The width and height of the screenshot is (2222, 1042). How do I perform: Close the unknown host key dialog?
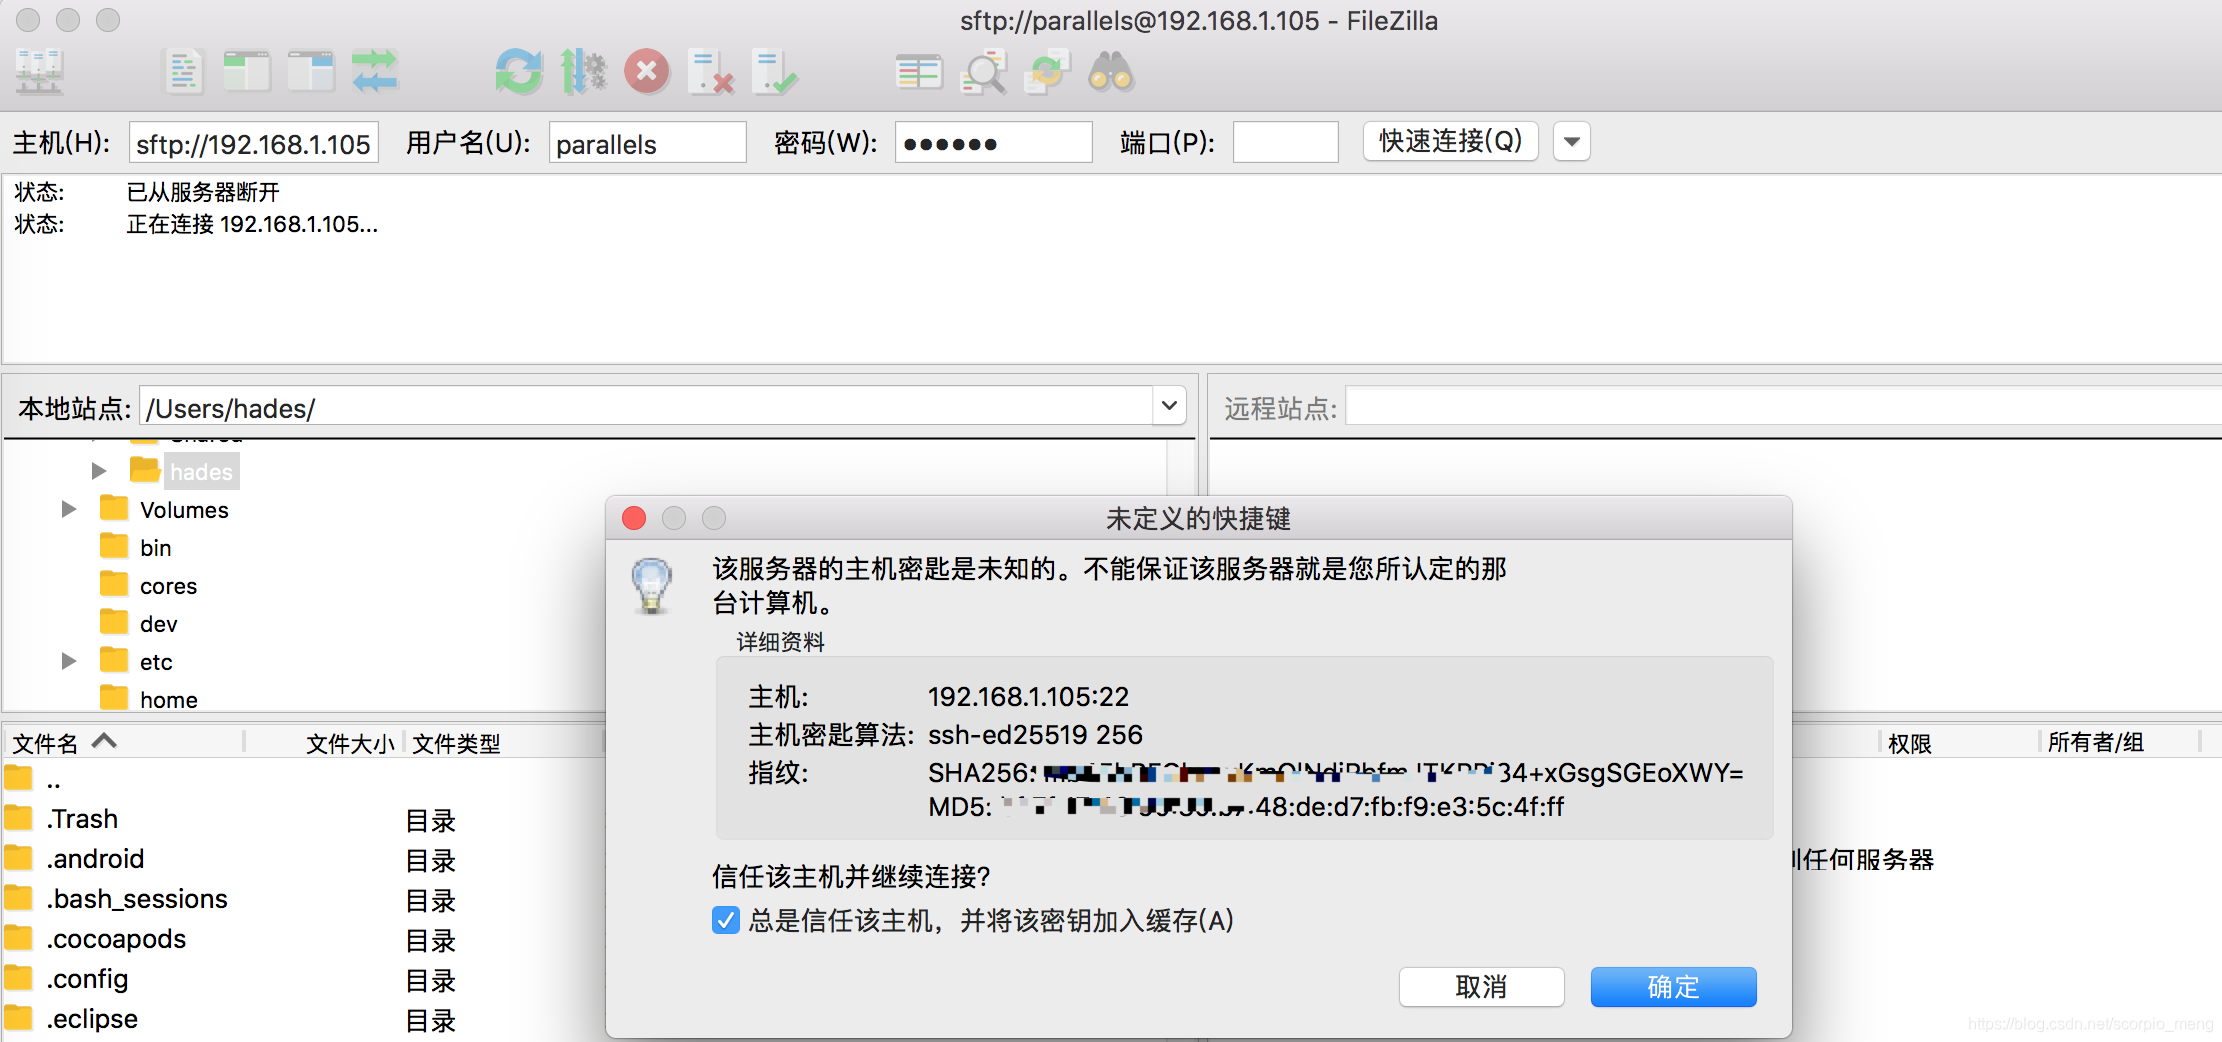[634, 518]
